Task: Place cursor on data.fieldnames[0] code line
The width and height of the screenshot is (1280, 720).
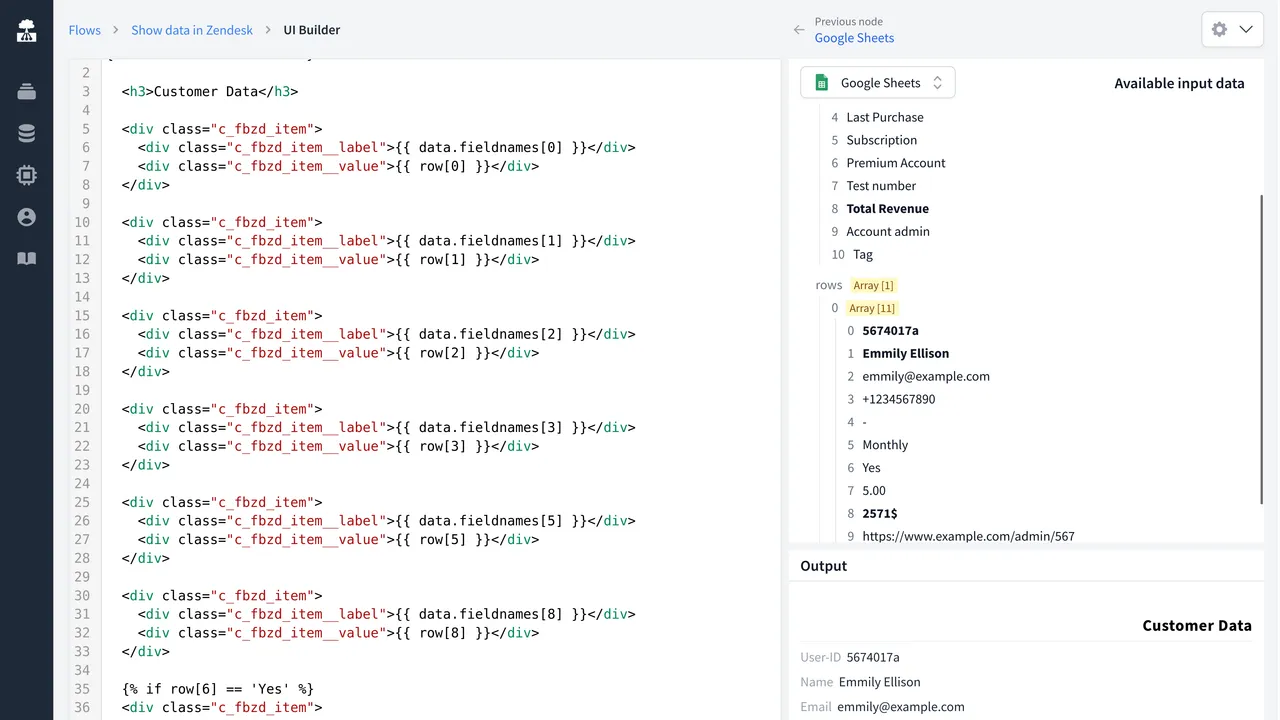Action: 386,148
